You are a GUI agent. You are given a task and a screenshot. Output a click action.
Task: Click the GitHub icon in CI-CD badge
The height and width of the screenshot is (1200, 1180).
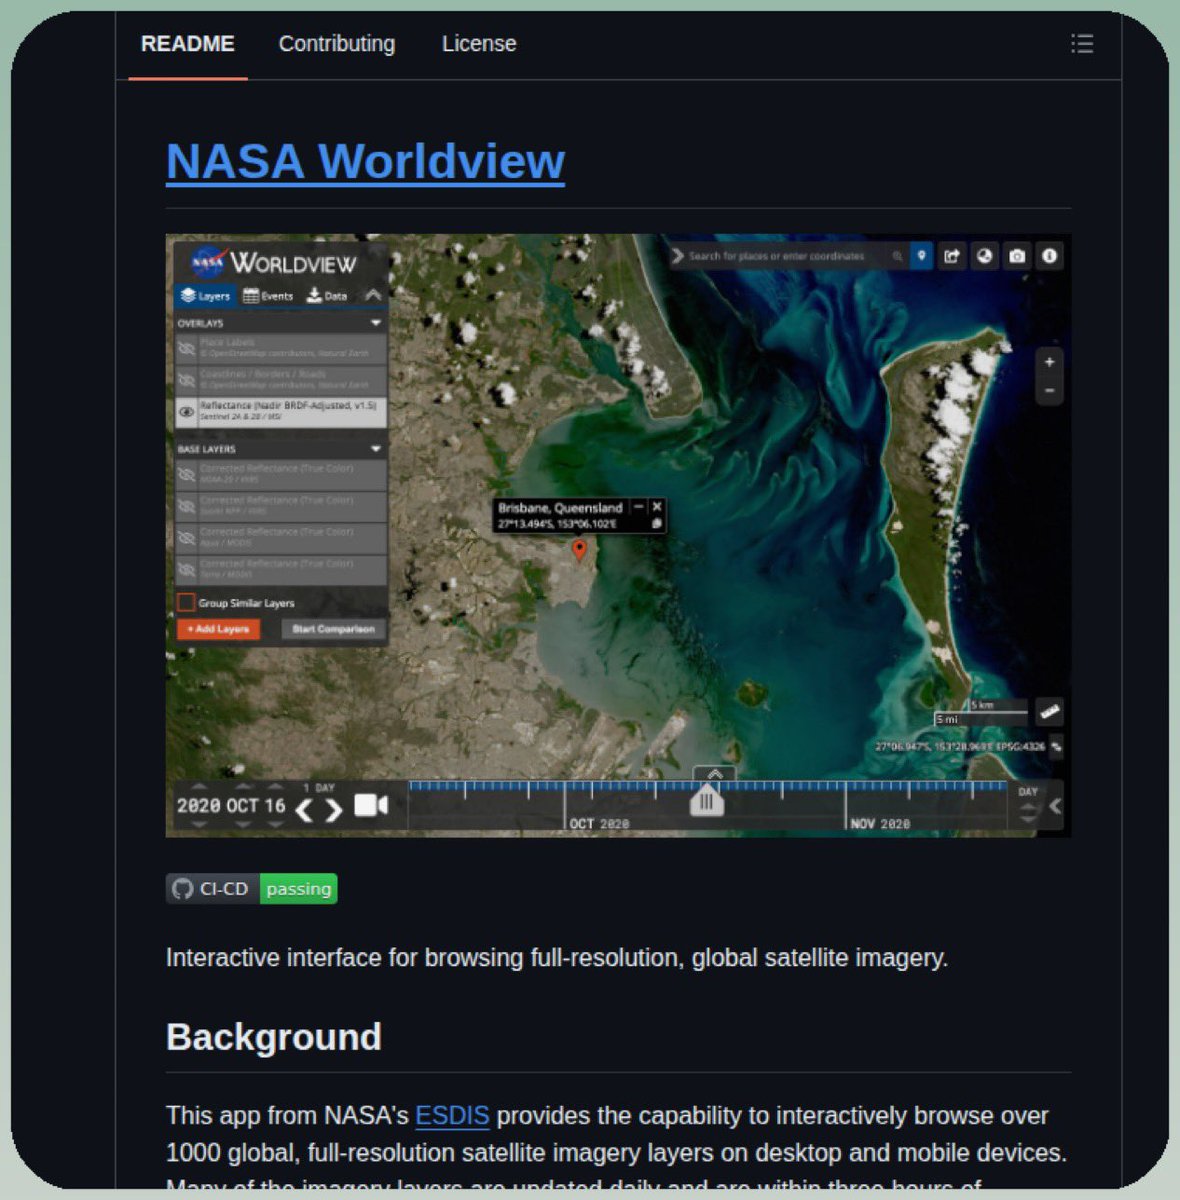coord(182,889)
